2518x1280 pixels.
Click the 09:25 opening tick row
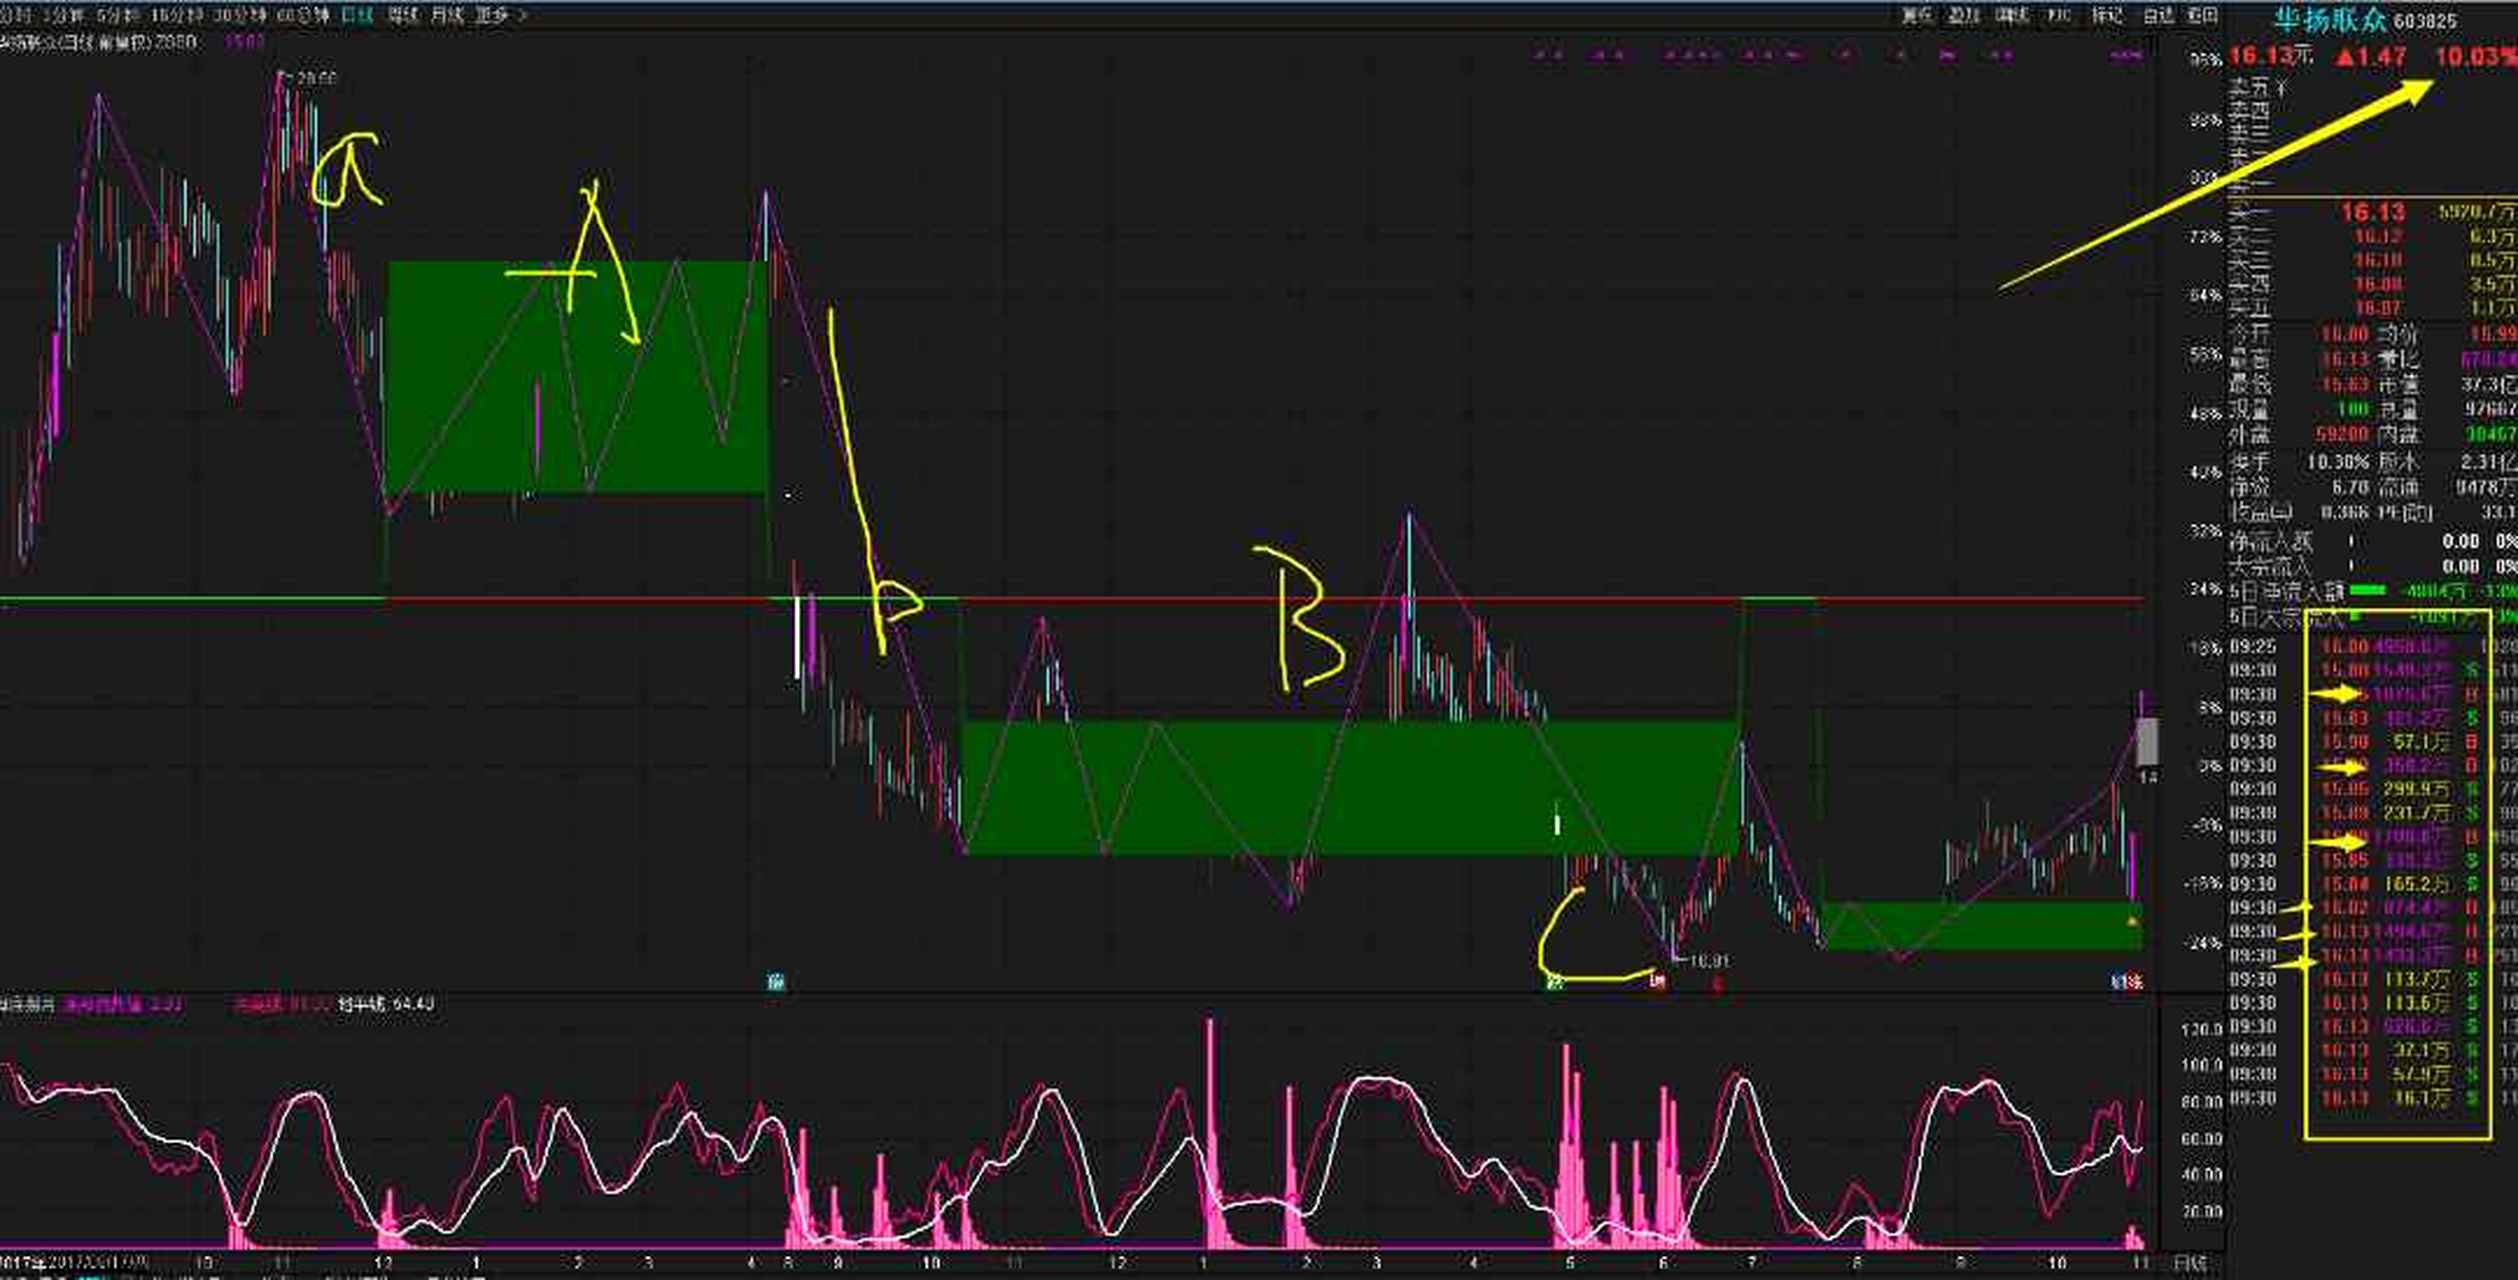click(x=2372, y=647)
